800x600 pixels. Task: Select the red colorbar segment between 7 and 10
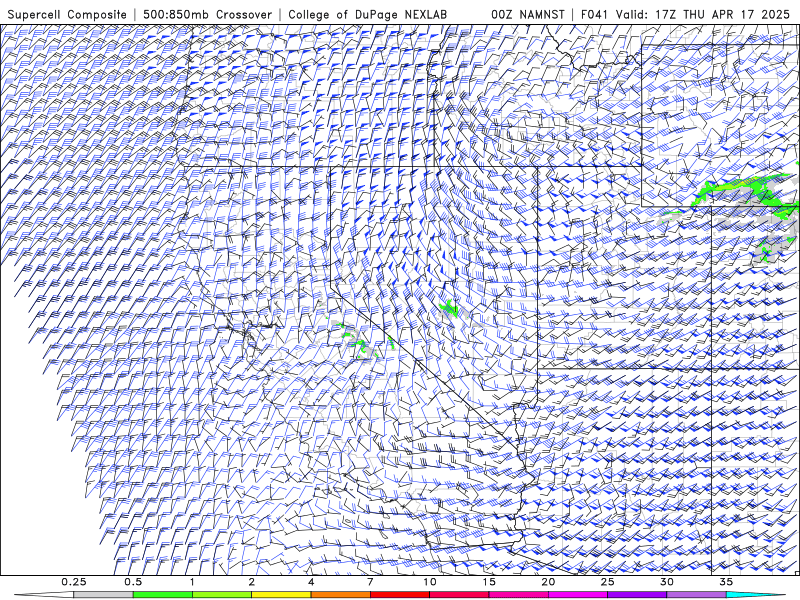click(399, 595)
